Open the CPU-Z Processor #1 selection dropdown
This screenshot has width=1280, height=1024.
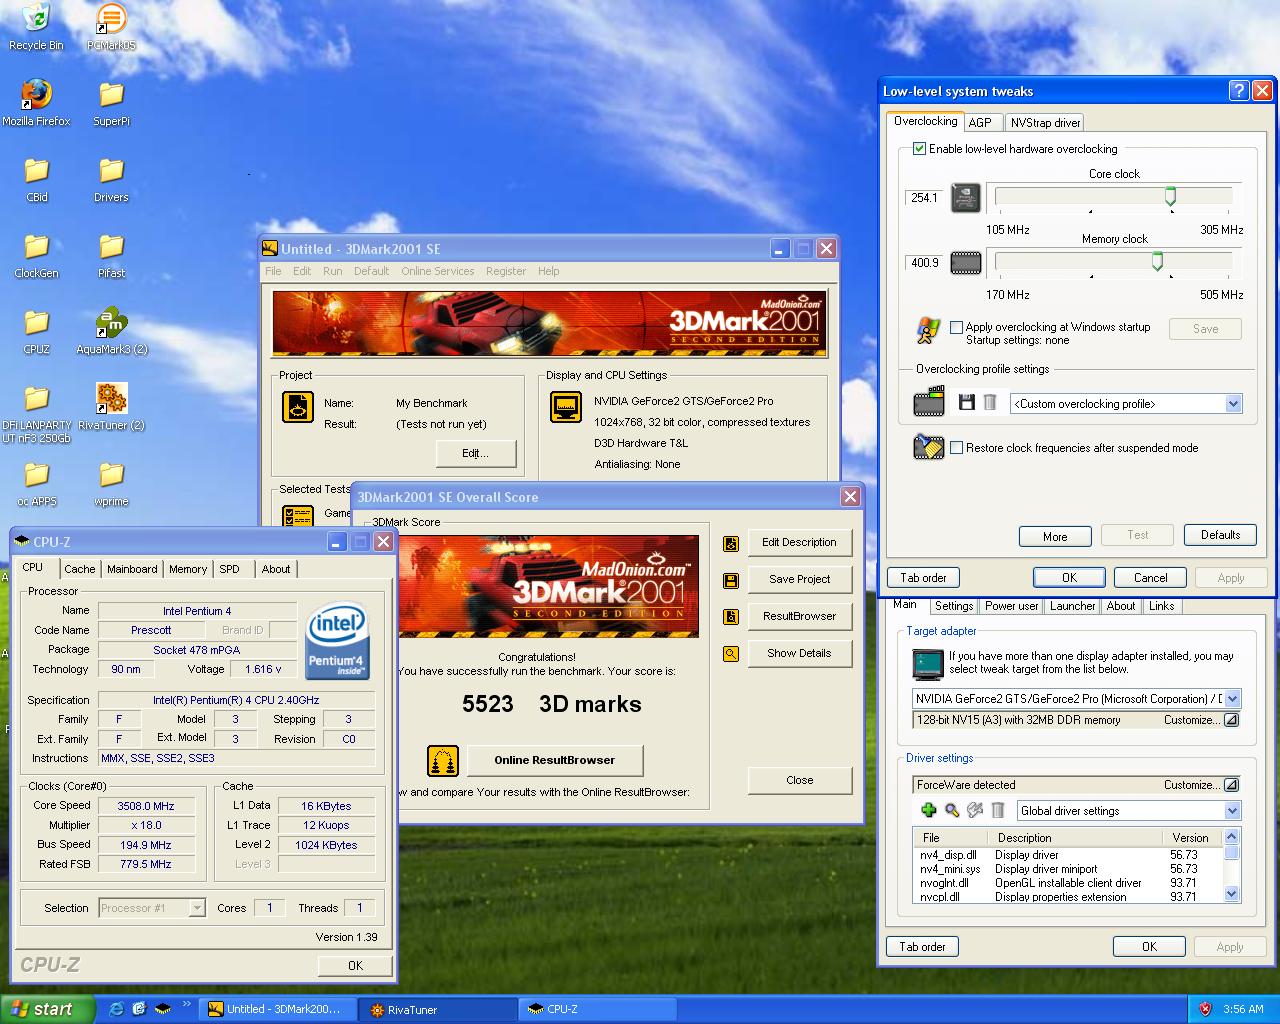pyautogui.click(x=197, y=908)
